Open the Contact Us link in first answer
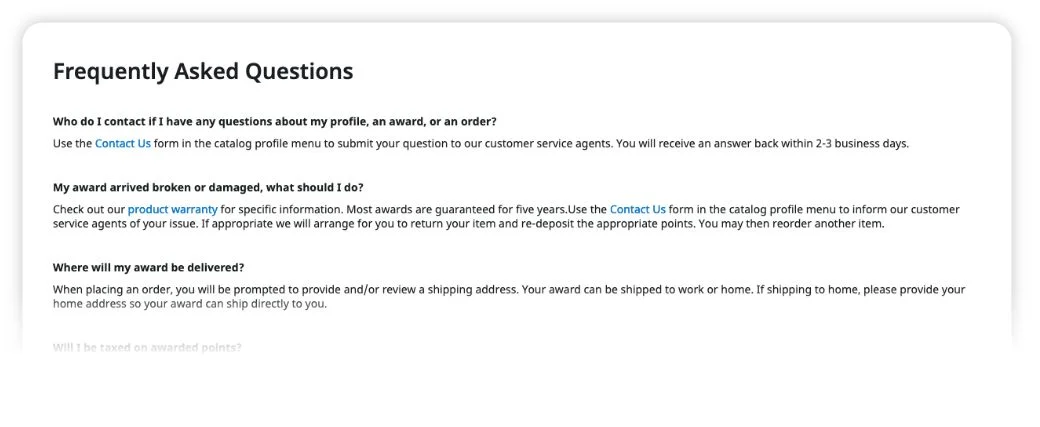Viewport: 1040px width, 427px height. click(x=123, y=143)
